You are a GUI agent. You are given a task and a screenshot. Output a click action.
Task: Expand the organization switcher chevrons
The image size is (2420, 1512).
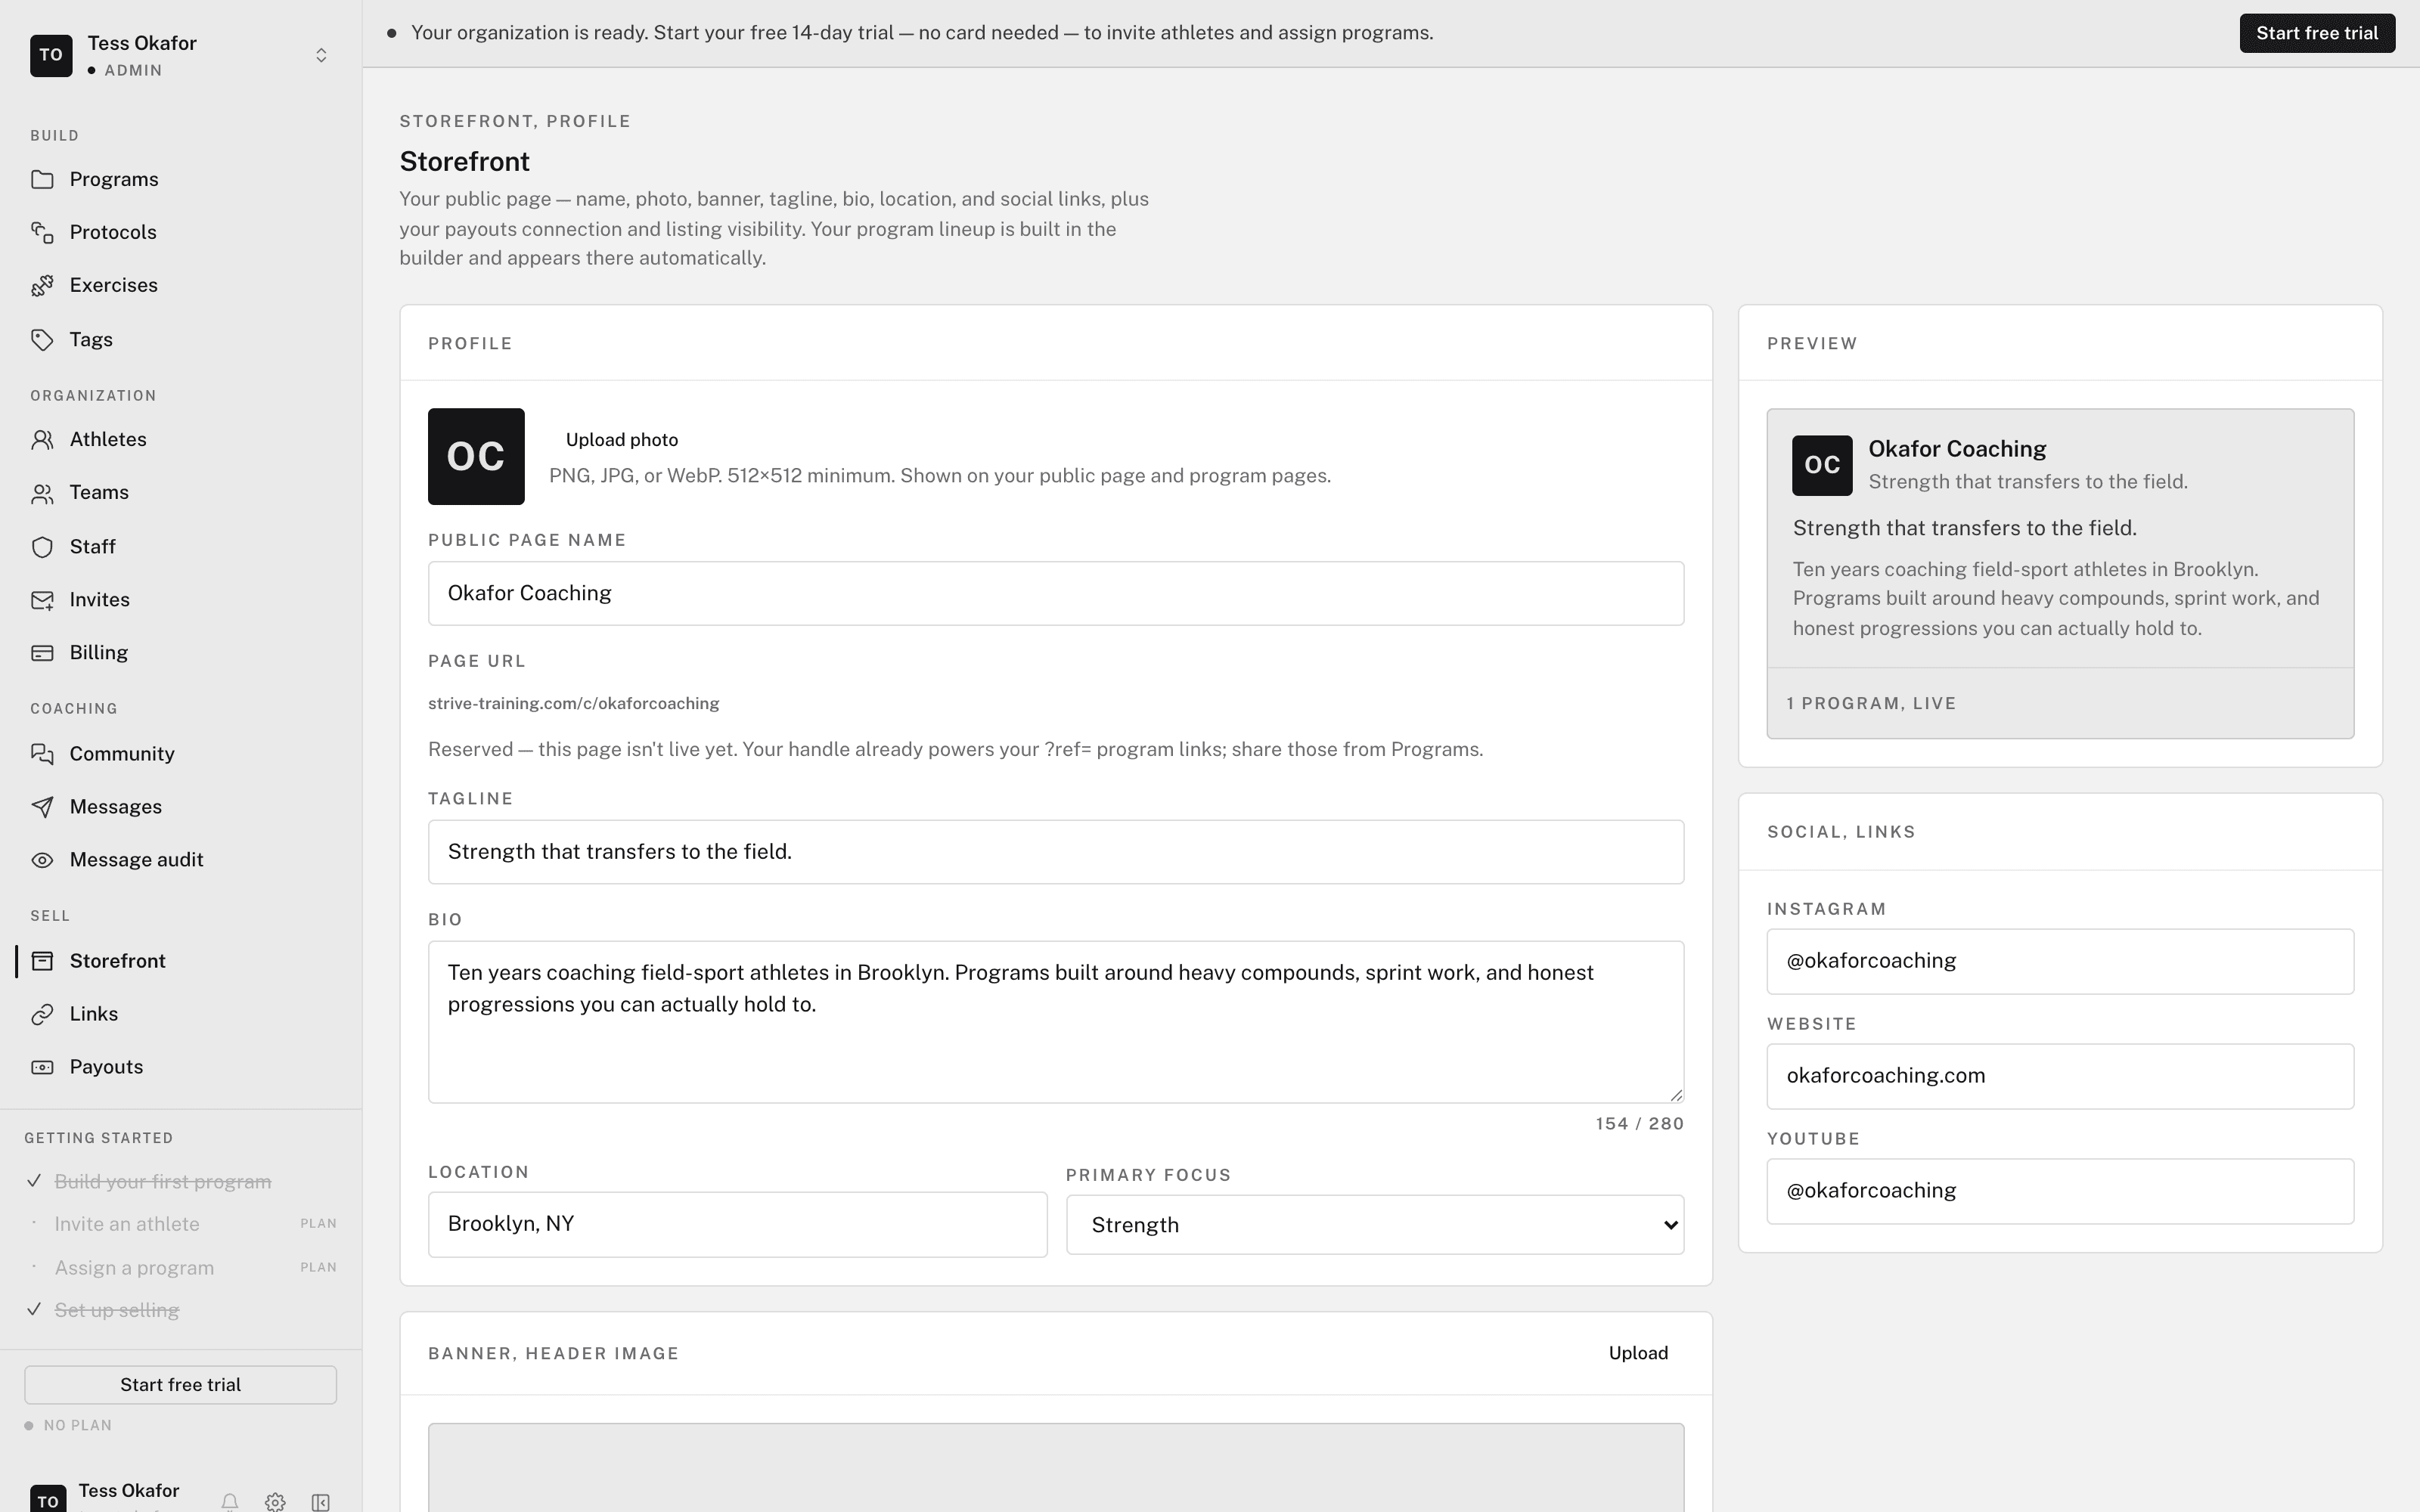tap(321, 55)
